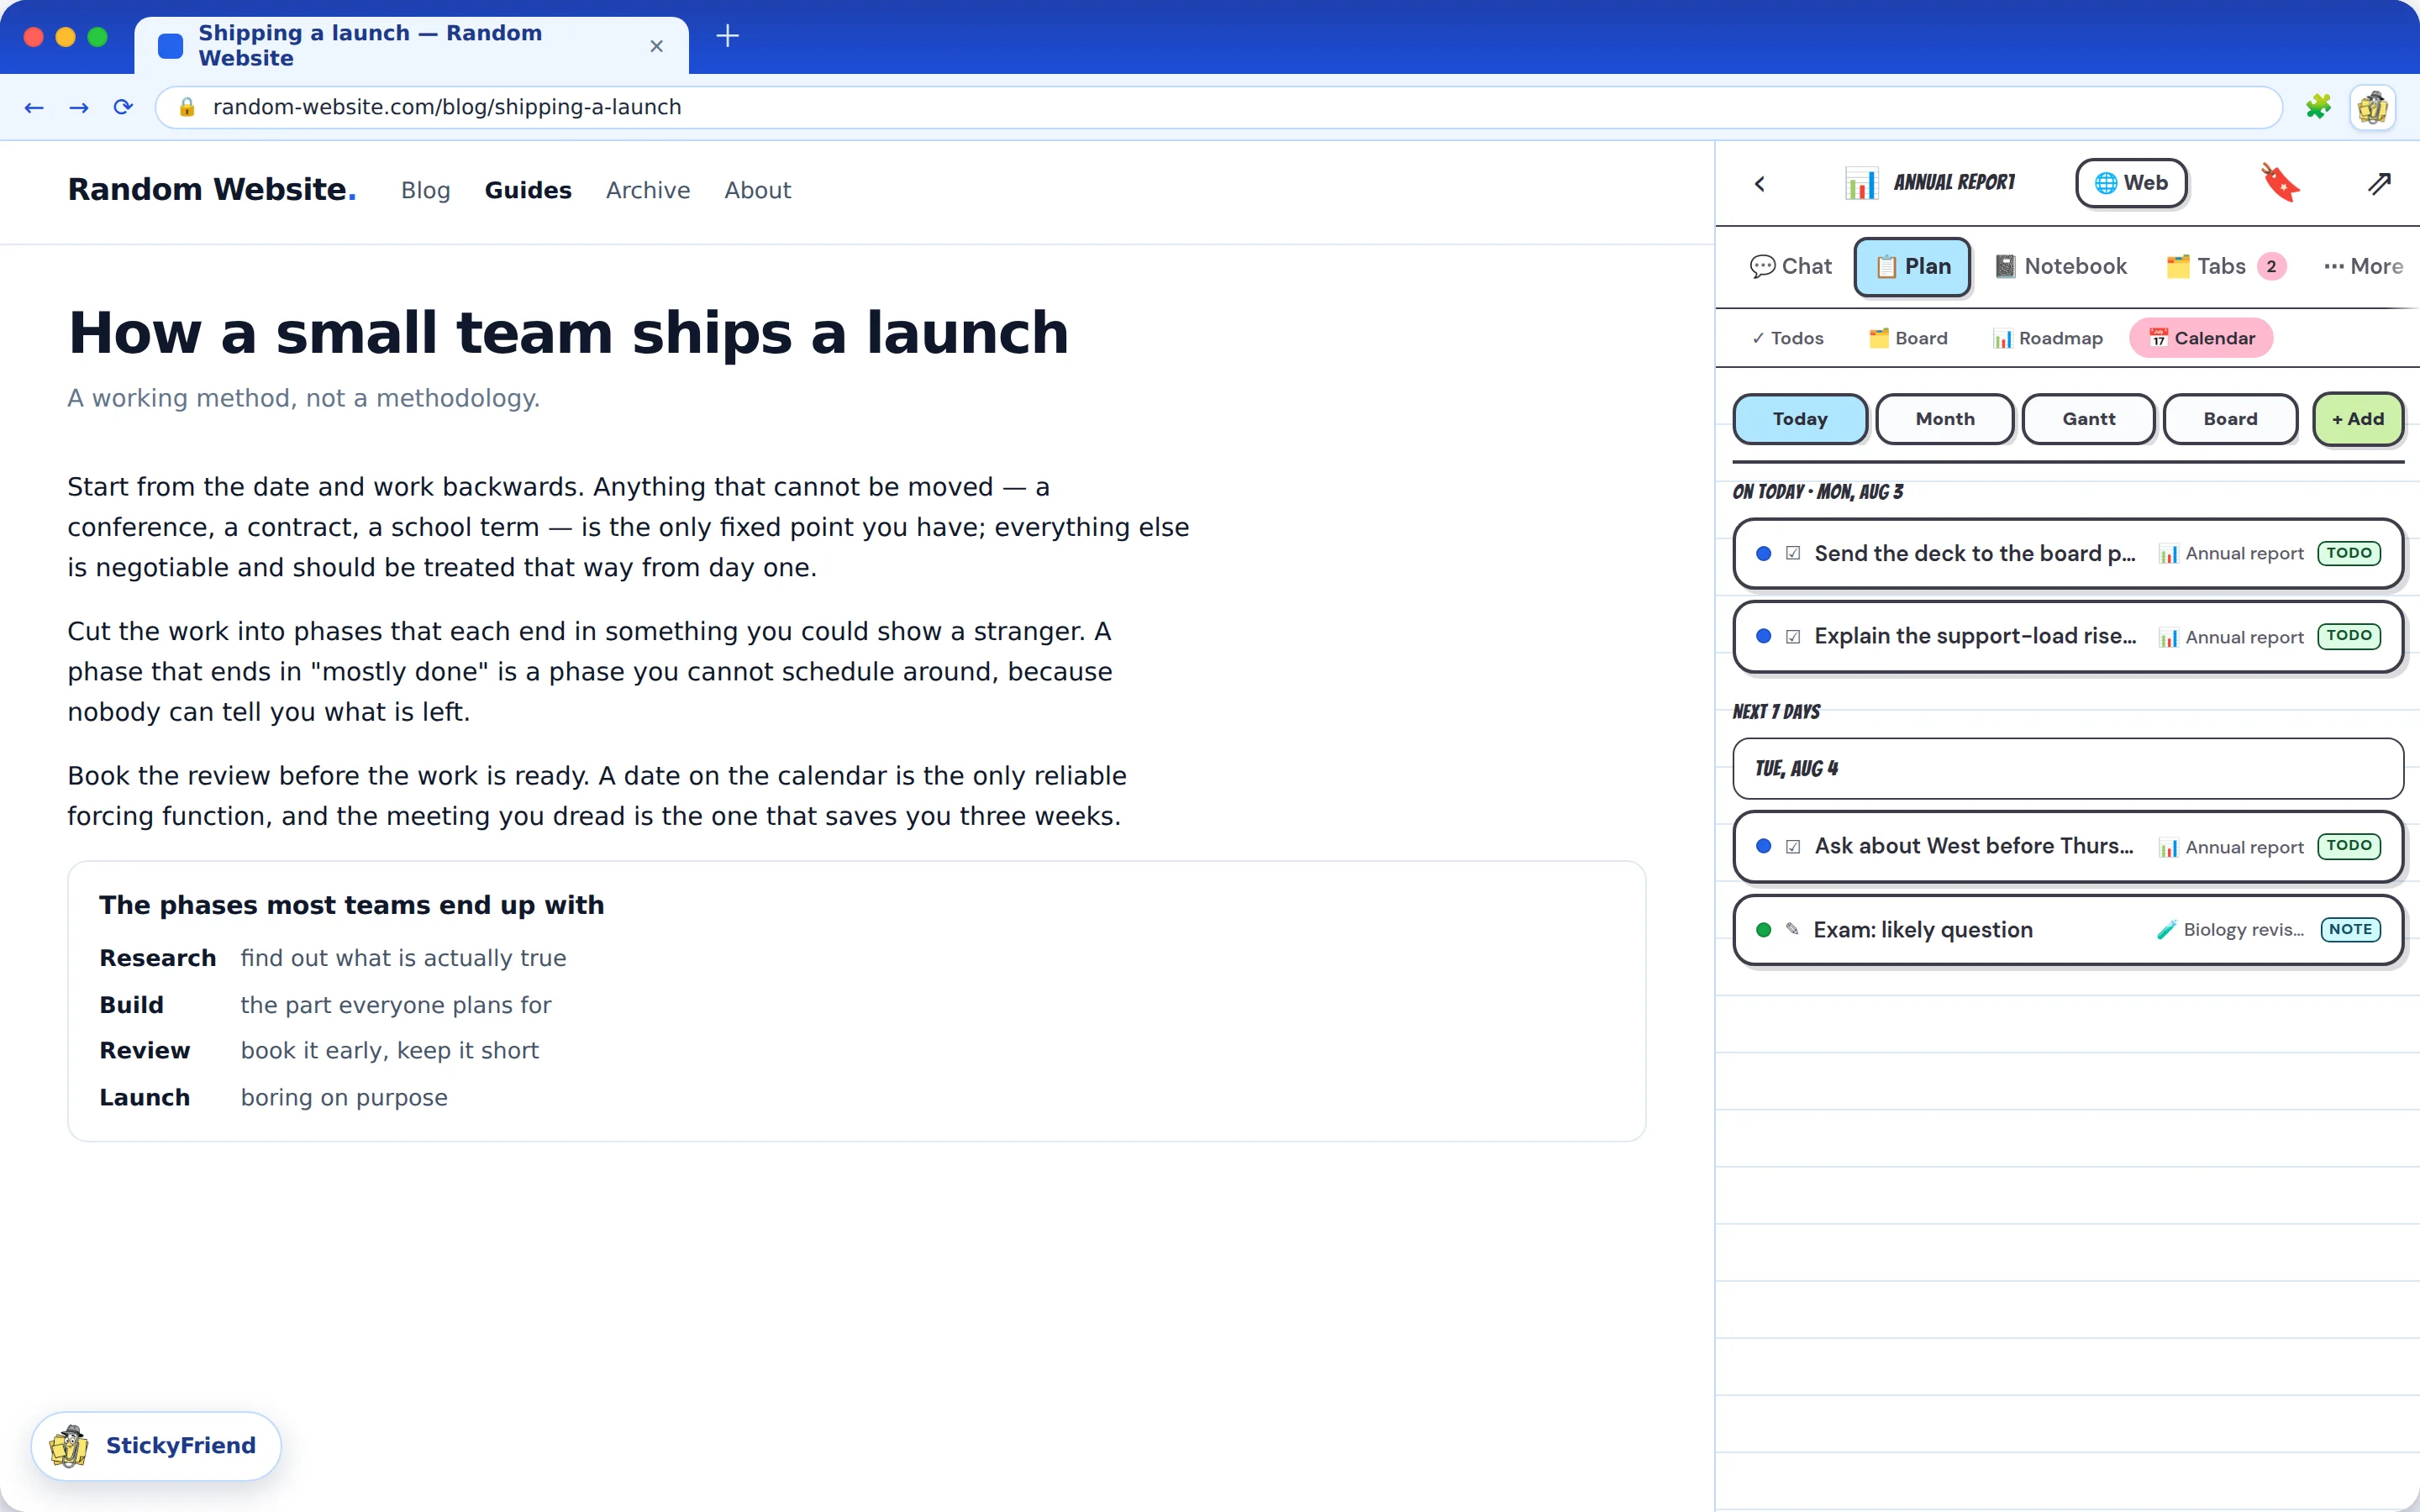Go back using the browser back arrow
The height and width of the screenshot is (1512, 2420).
pyautogui.click(x=34, y=107)
